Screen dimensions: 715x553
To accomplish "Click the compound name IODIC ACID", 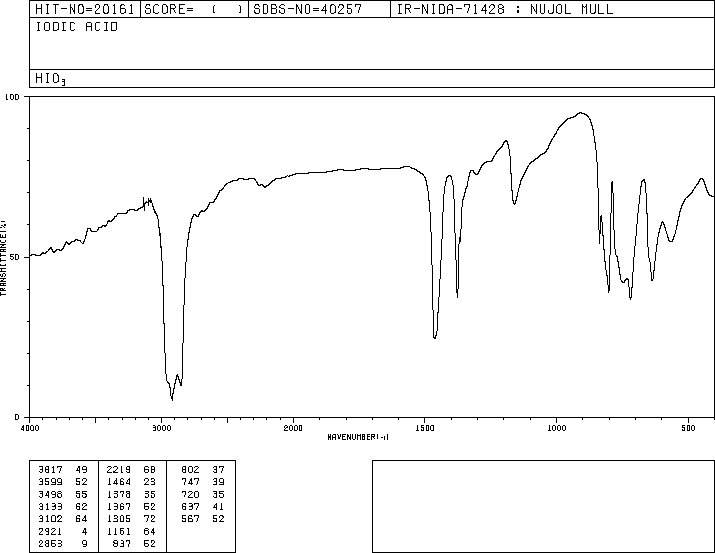I will 77,27.
